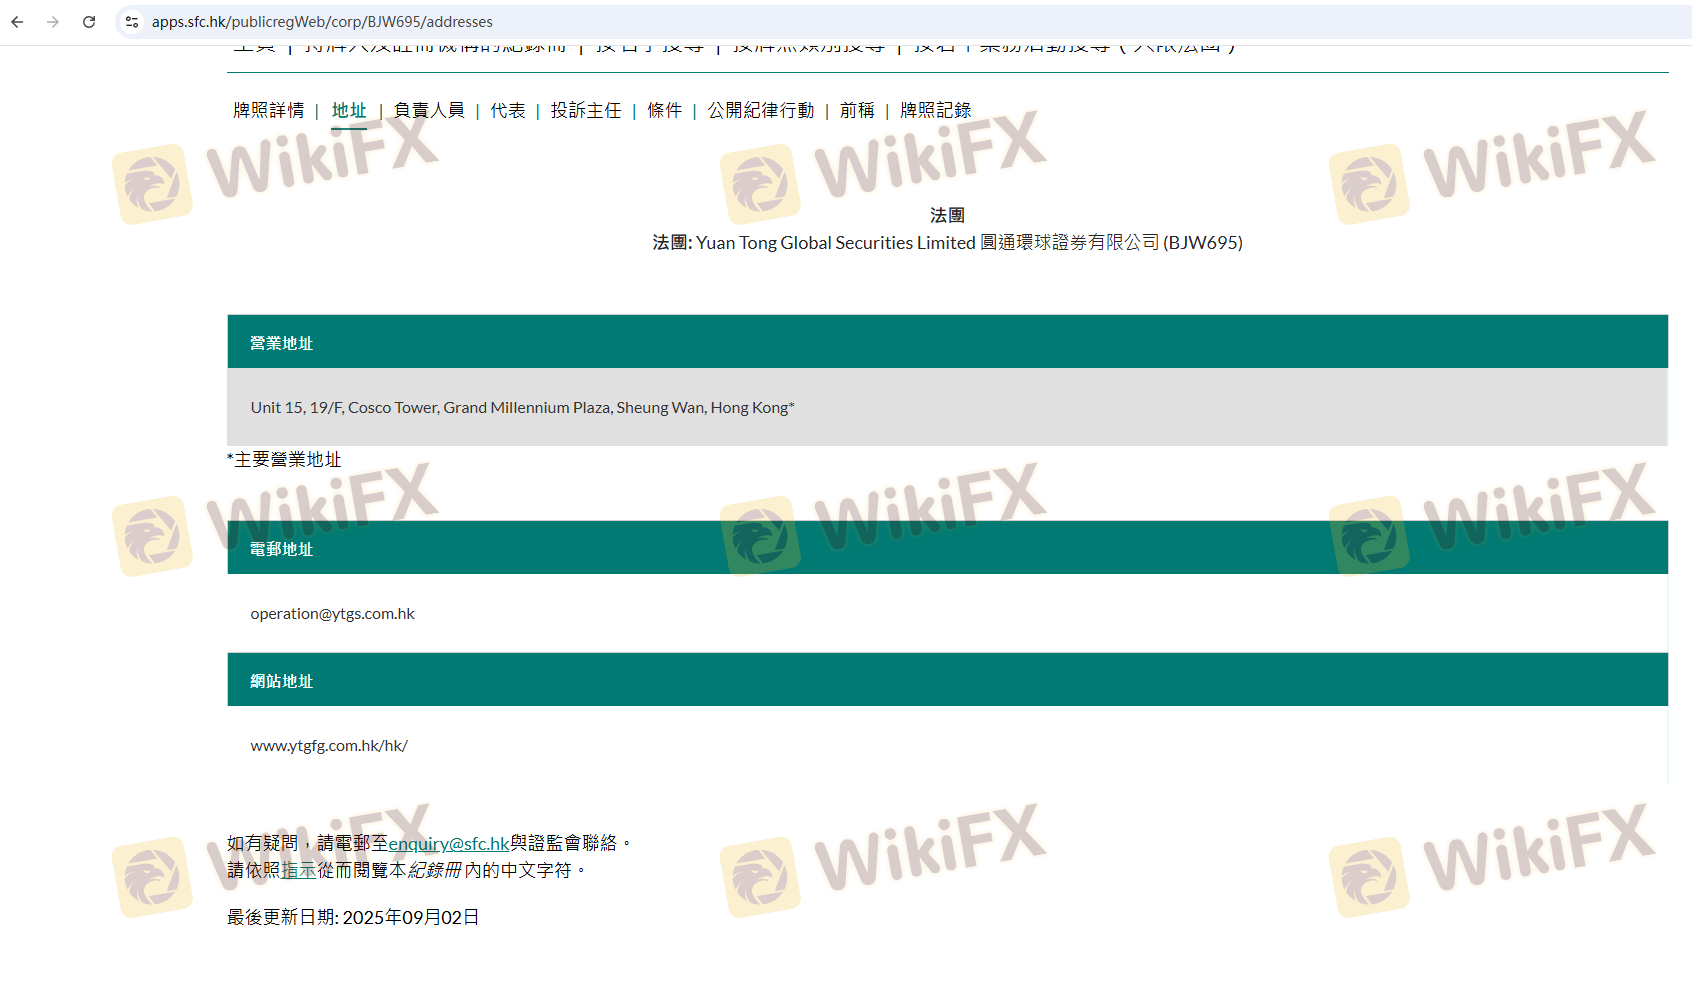Click the browser forward arrow

click(53, 22)
